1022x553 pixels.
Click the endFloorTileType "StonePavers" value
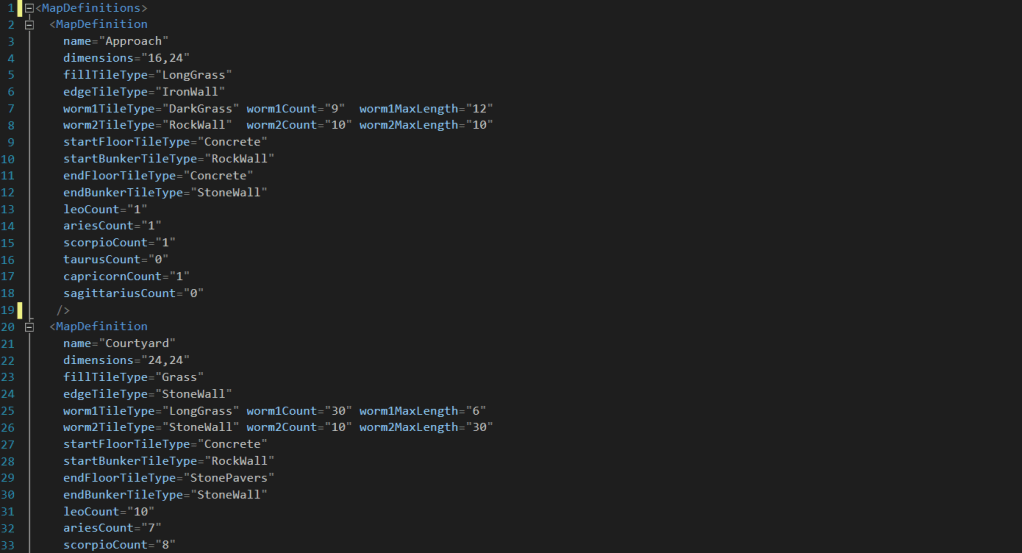tap(237, 478)
